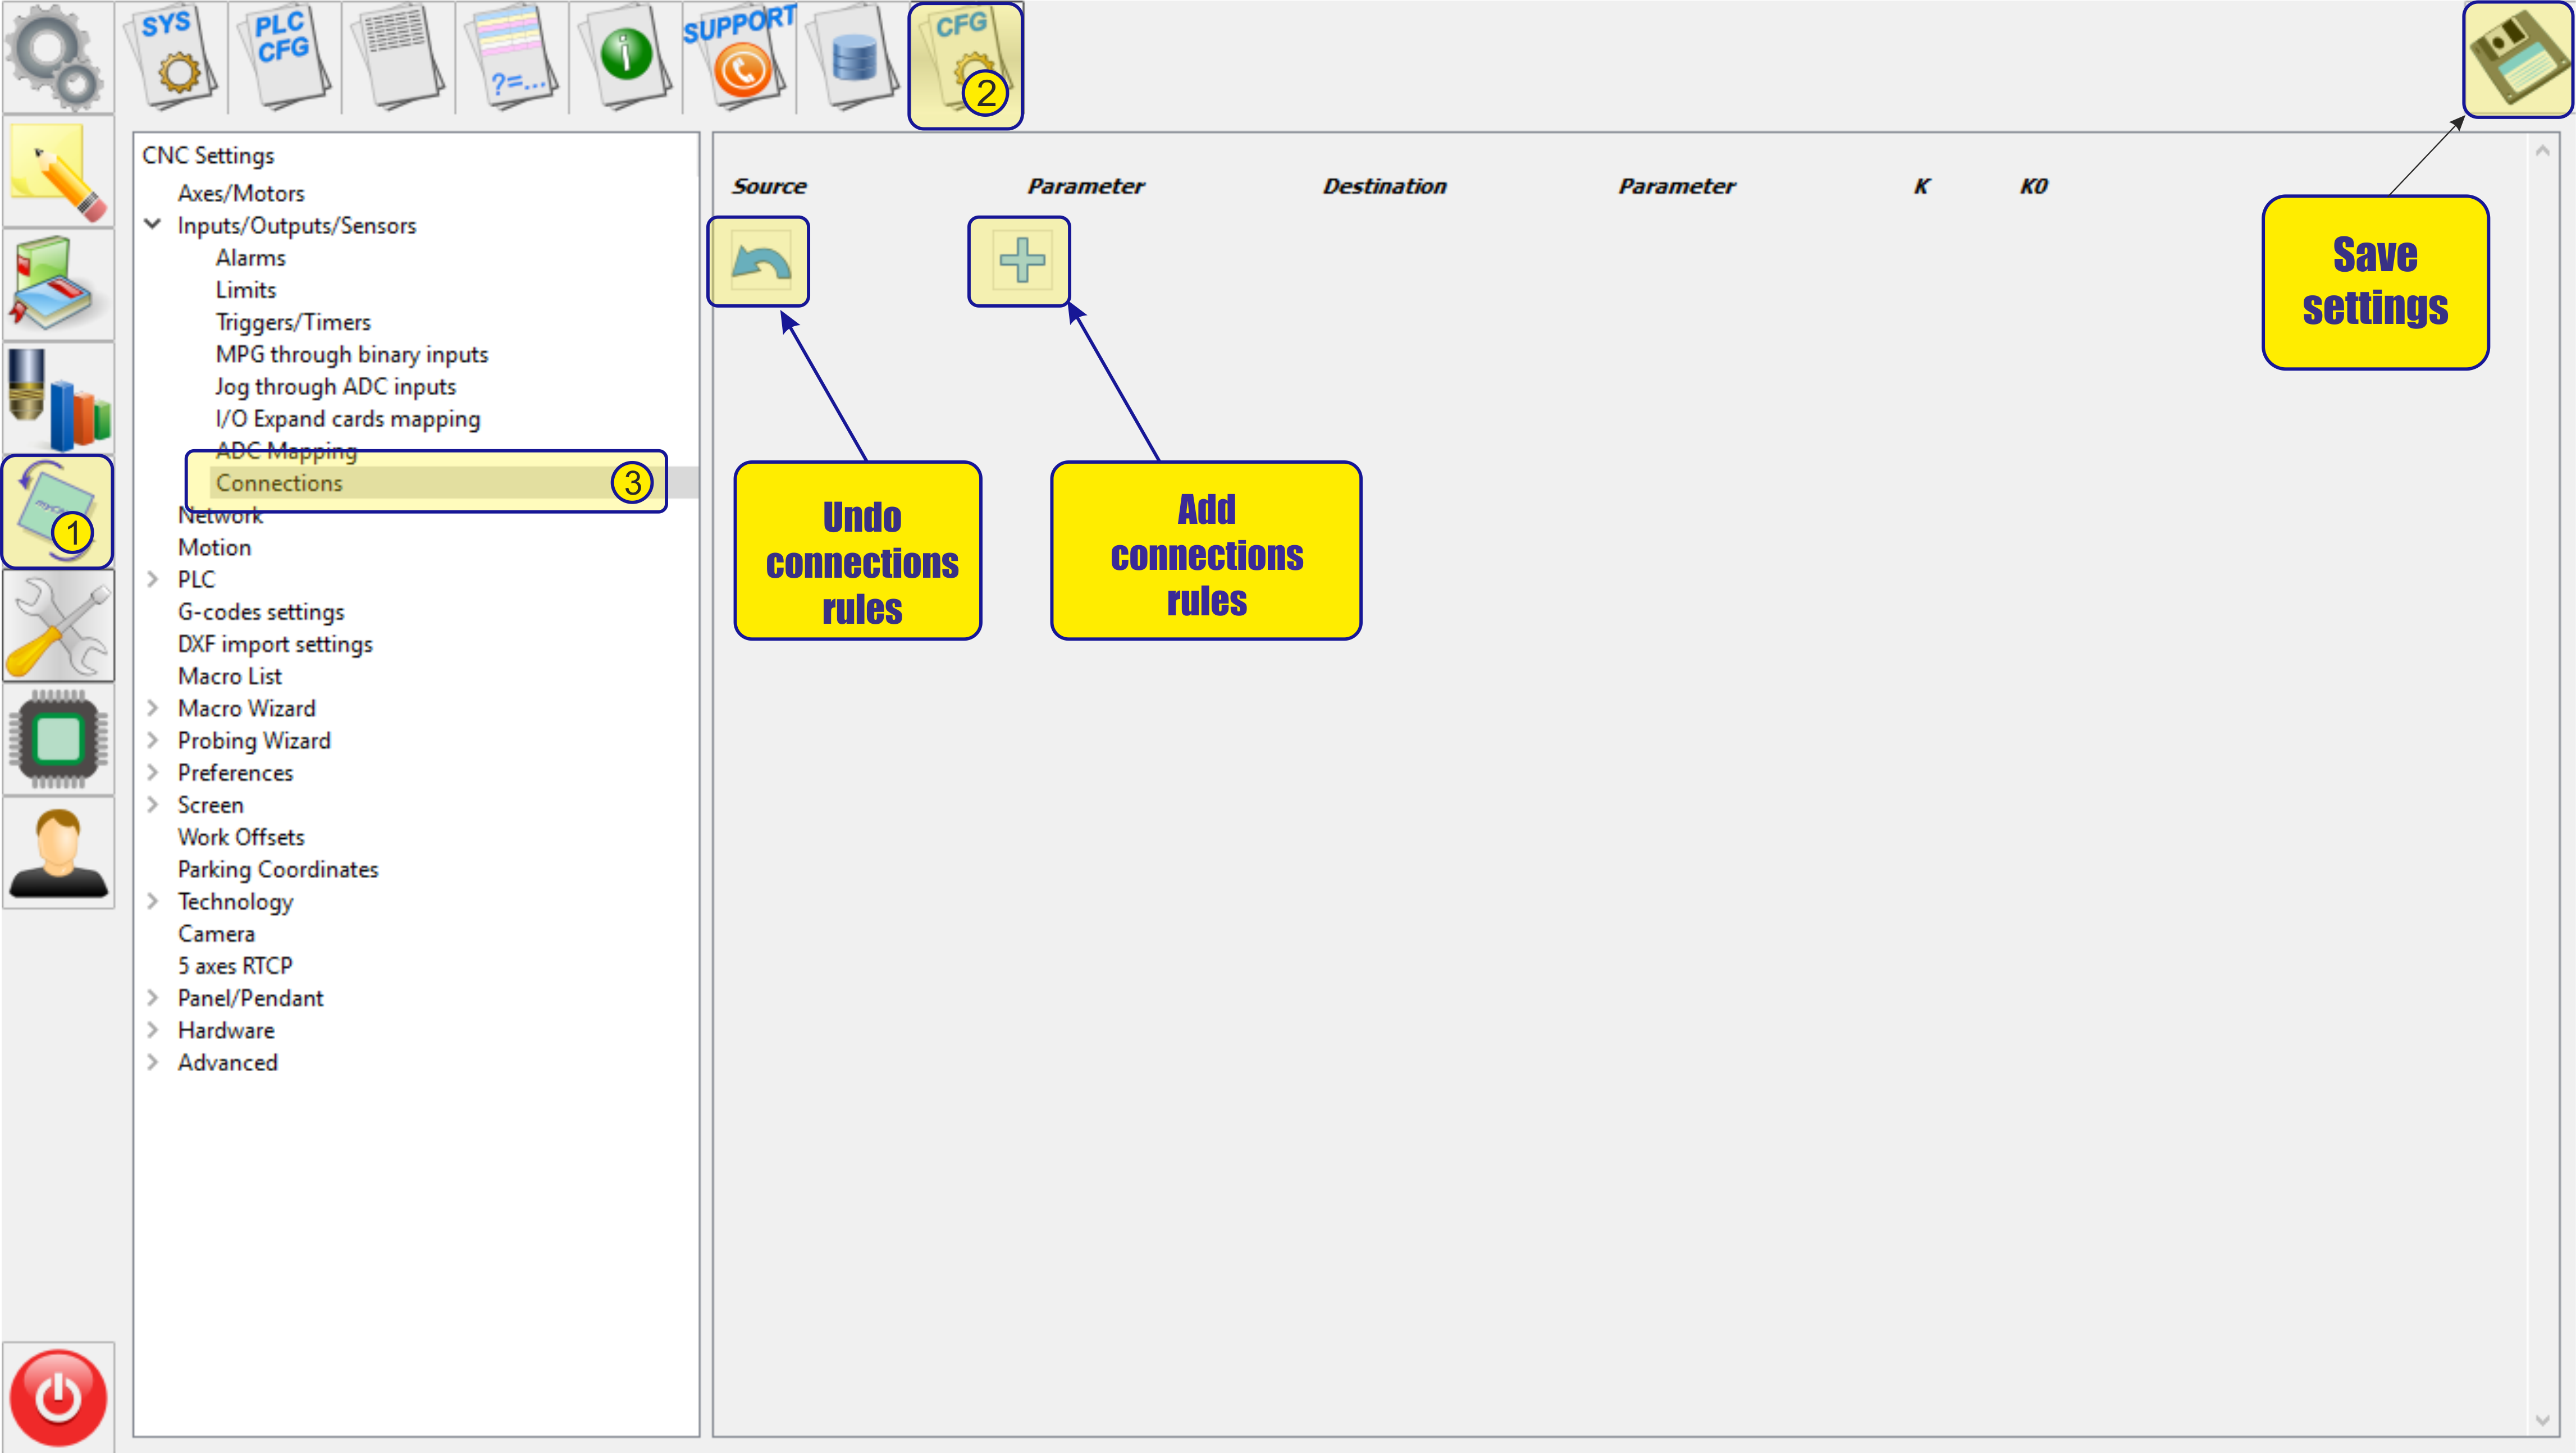Image resolution: width=2576 pixels, height=1453 pixels.
Task: Open the user profile person icon
Action: (58, 853)
